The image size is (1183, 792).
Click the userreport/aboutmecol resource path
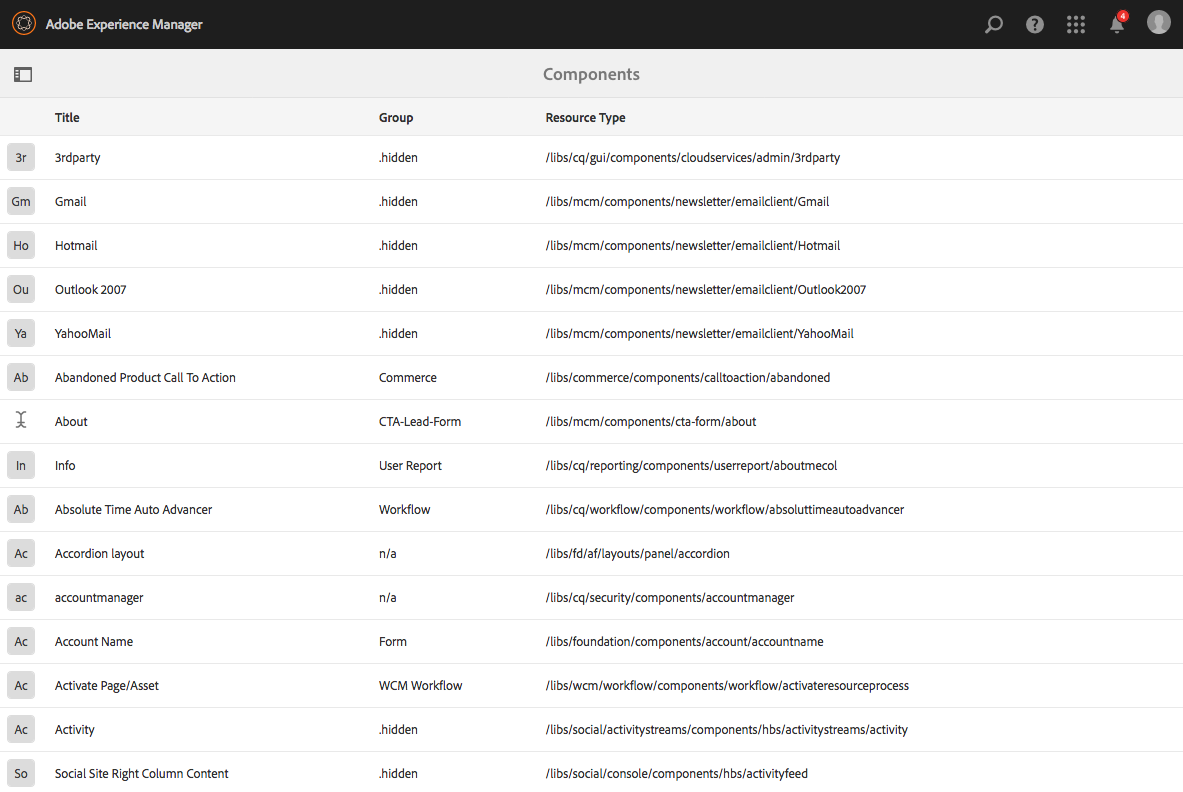click(691, 465)
